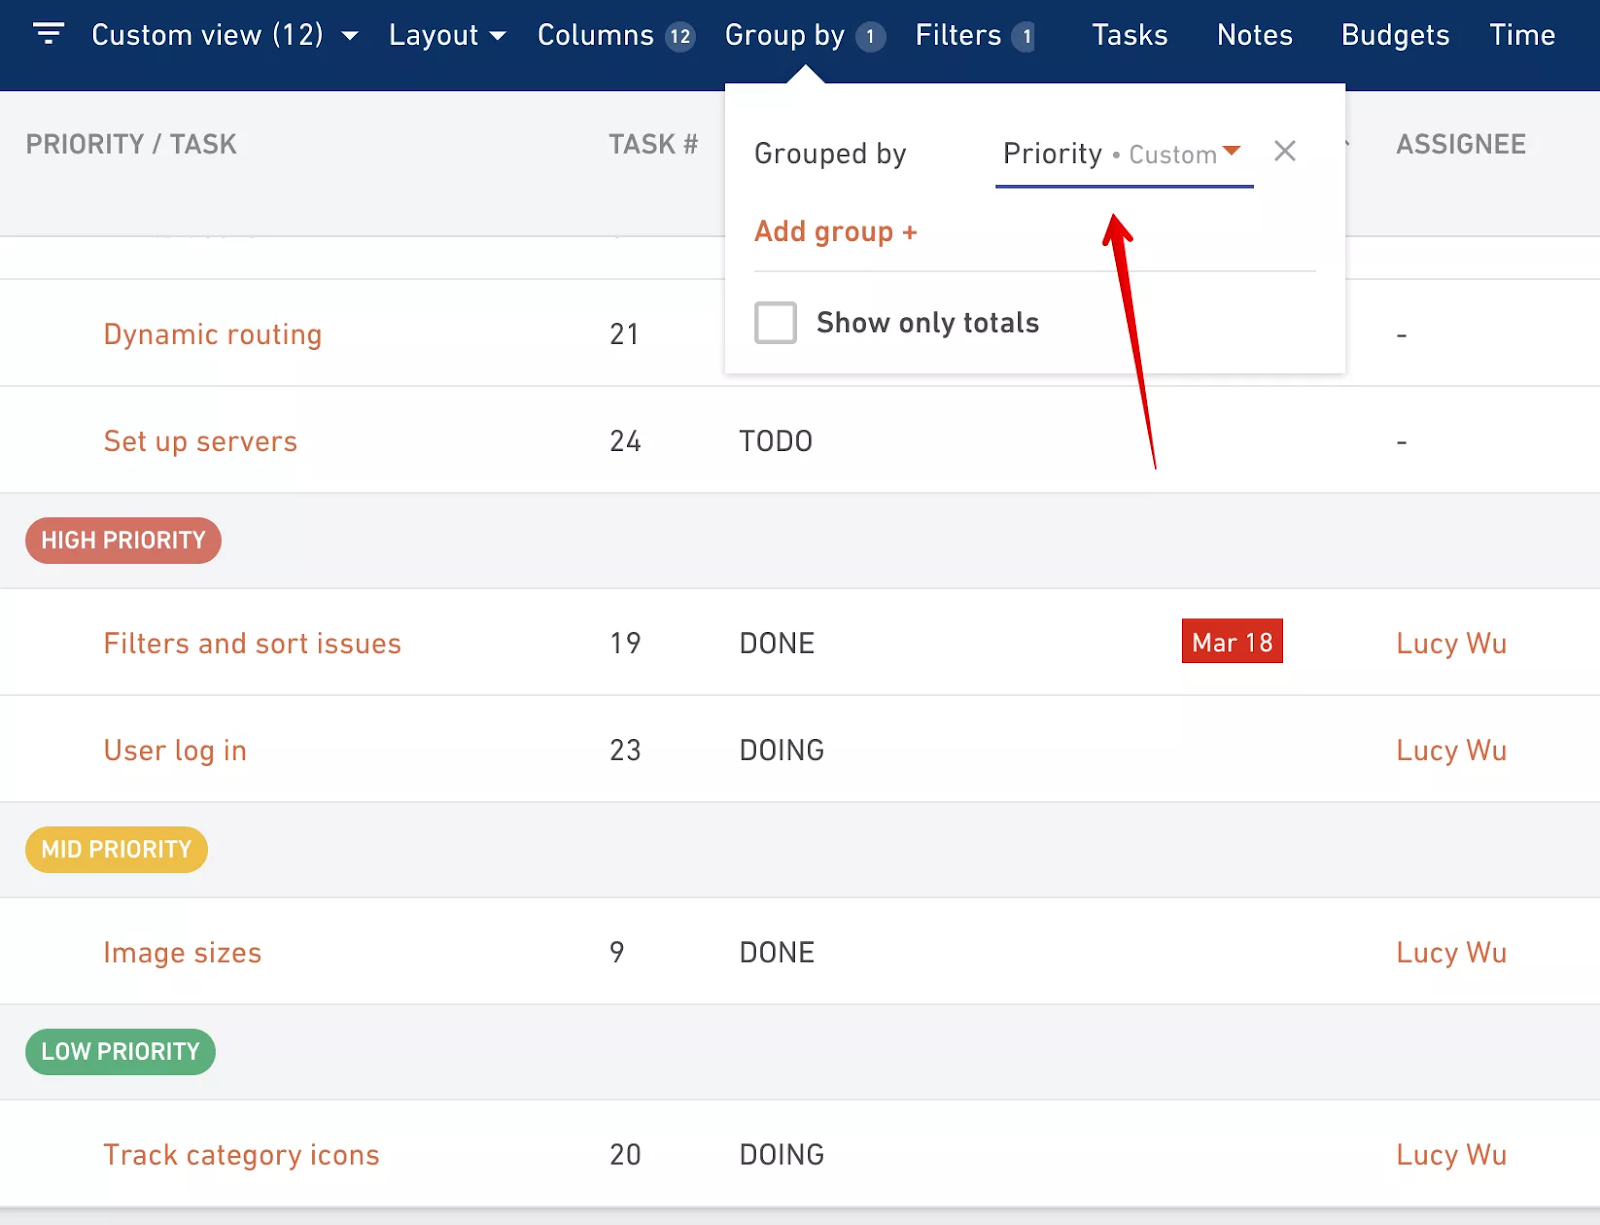Screen dimensions: 1600x1225
Task: Open the Priority Custom grouping dropdown
Action: [x=1122, y=154]
